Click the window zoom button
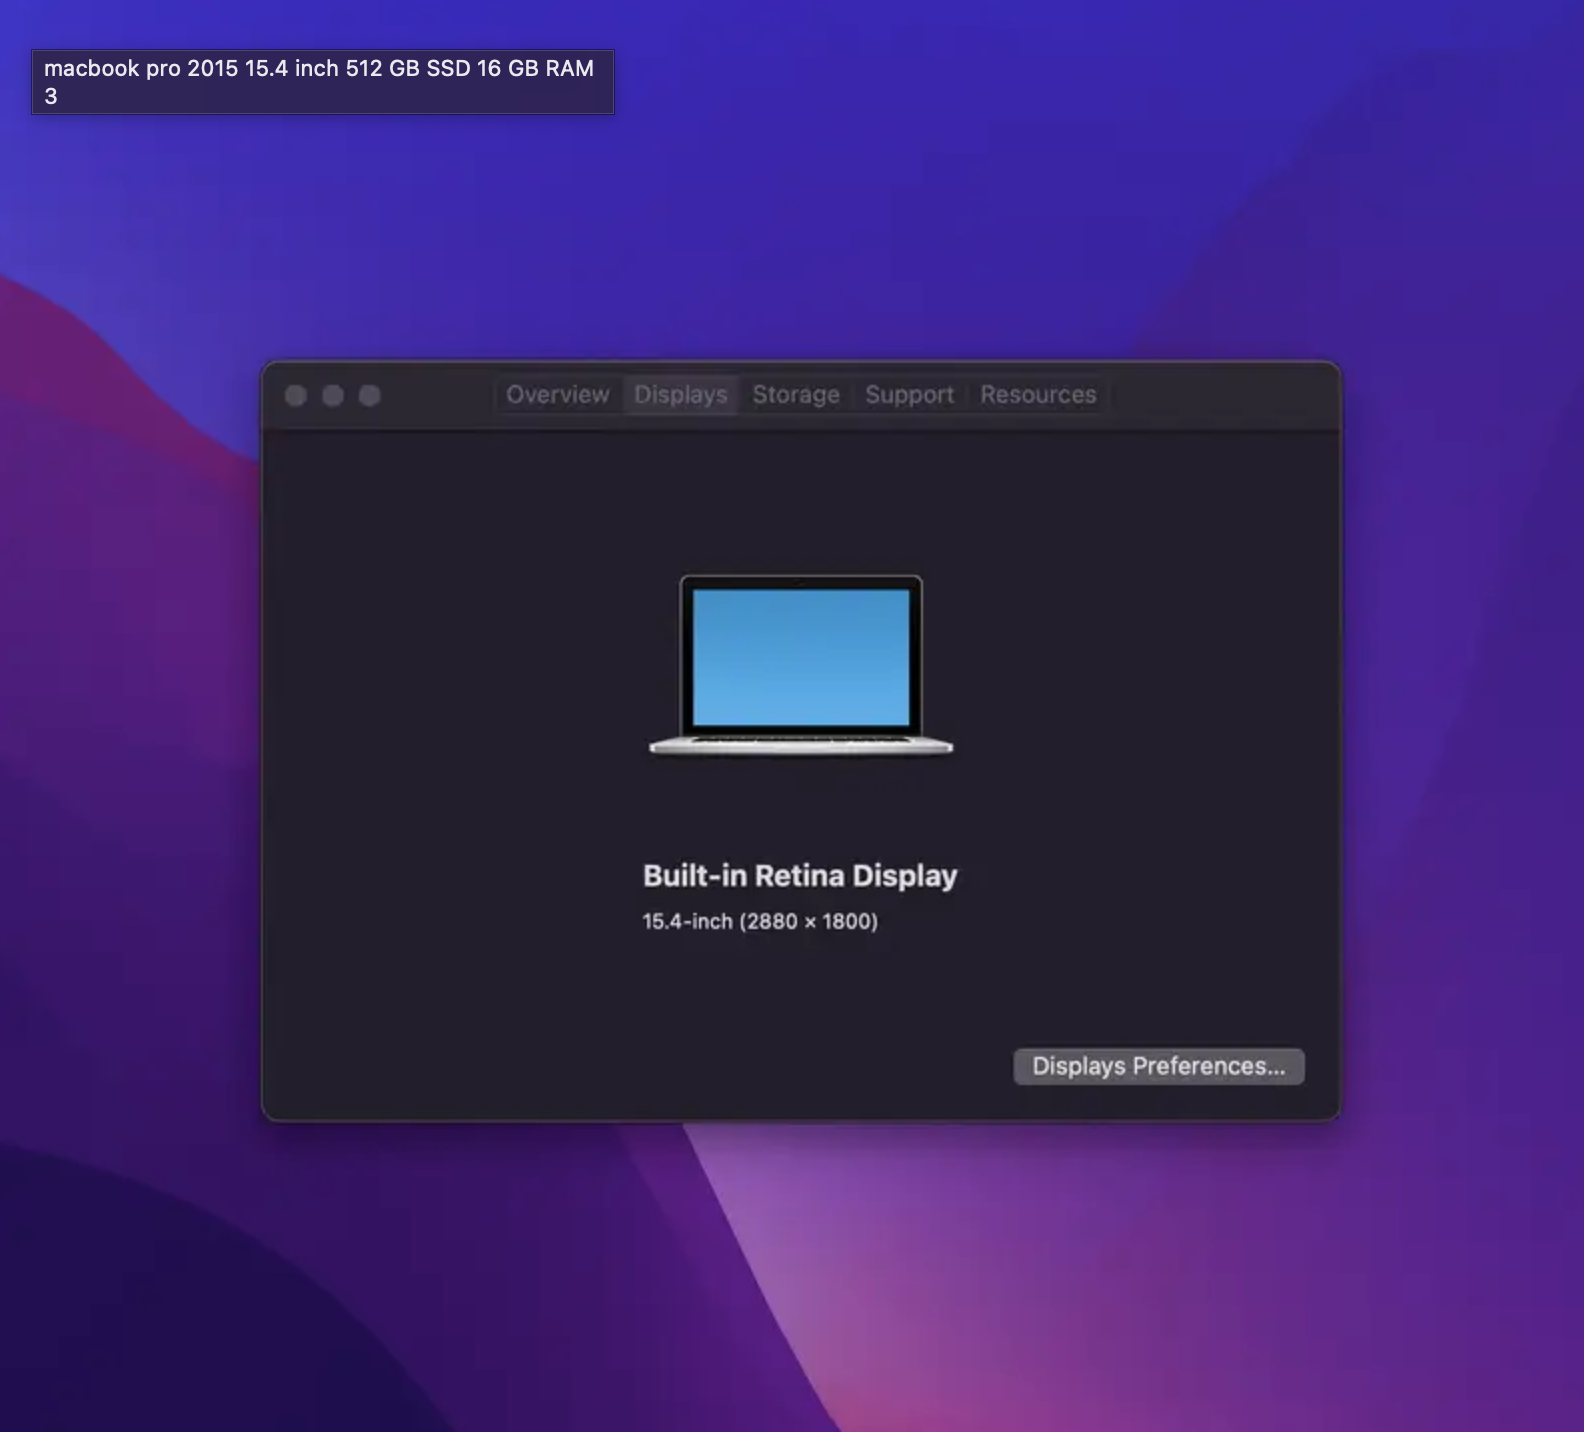1584x1432 pixels. coord(370,396)
